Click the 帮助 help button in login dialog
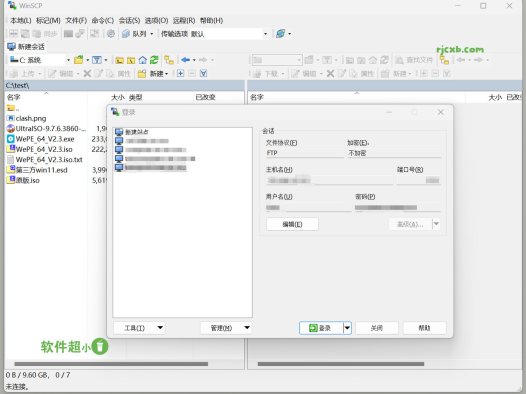Screen dimensions: 526x394 click(x=424, y=328)
